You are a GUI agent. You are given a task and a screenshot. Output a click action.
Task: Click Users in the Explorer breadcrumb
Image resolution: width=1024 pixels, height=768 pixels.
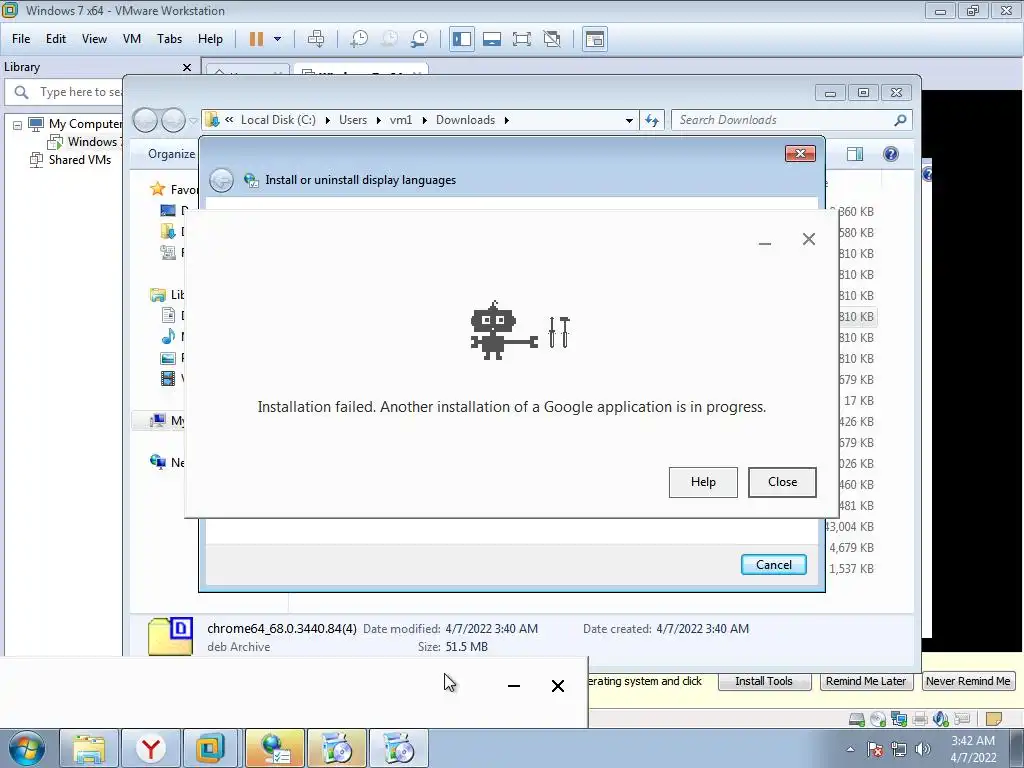point(353,120)
